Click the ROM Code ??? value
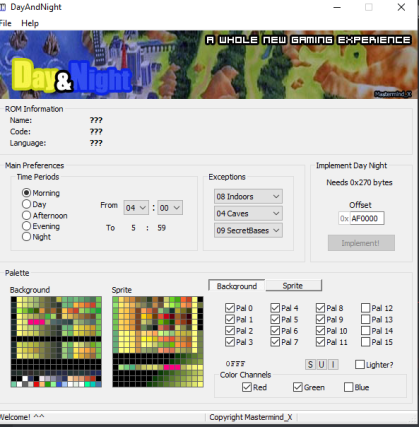 coord(96,131)
